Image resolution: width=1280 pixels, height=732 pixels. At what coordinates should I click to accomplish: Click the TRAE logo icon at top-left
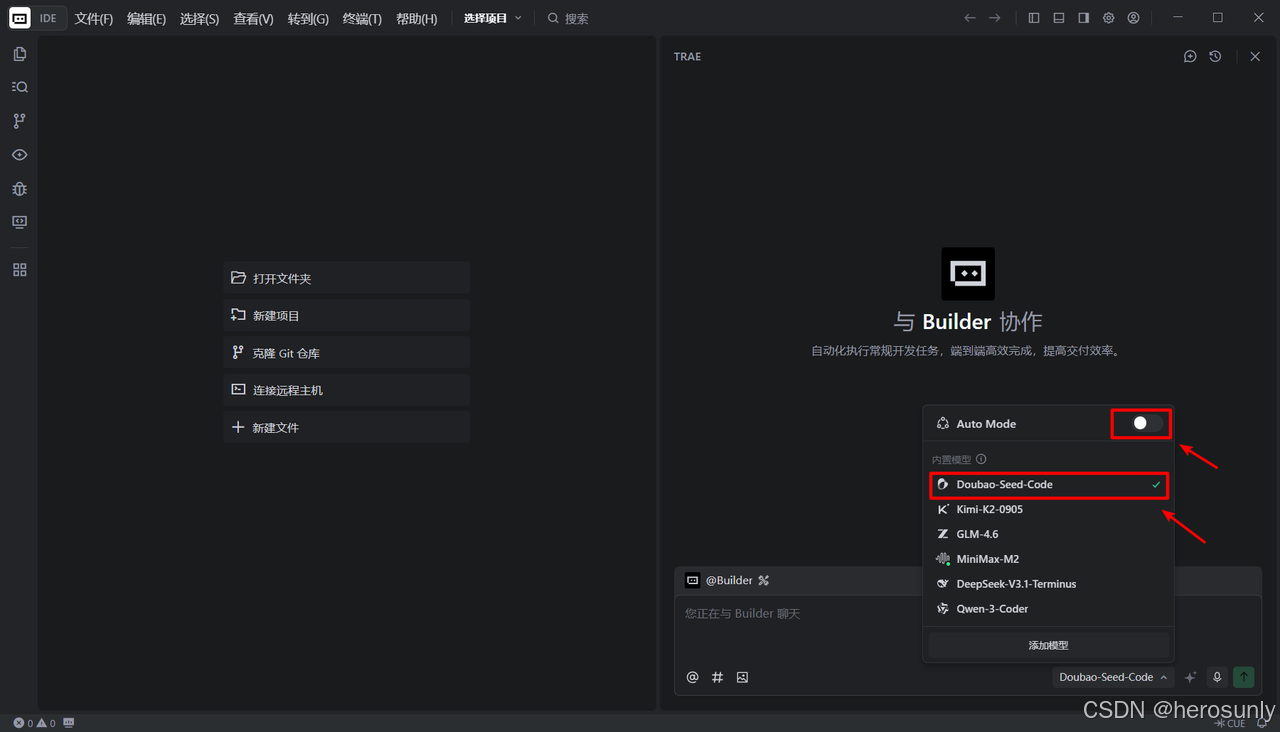point(19,18)
